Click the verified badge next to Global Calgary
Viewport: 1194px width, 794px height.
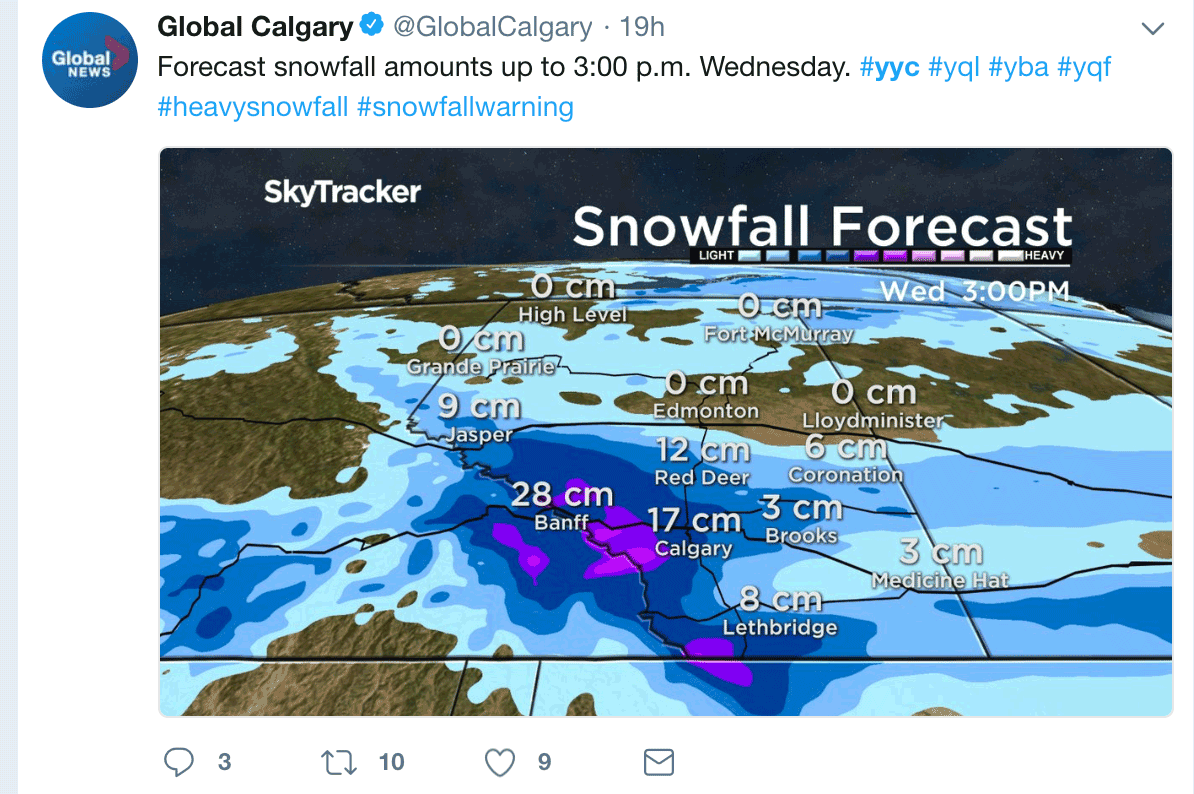tap(372, 25)
